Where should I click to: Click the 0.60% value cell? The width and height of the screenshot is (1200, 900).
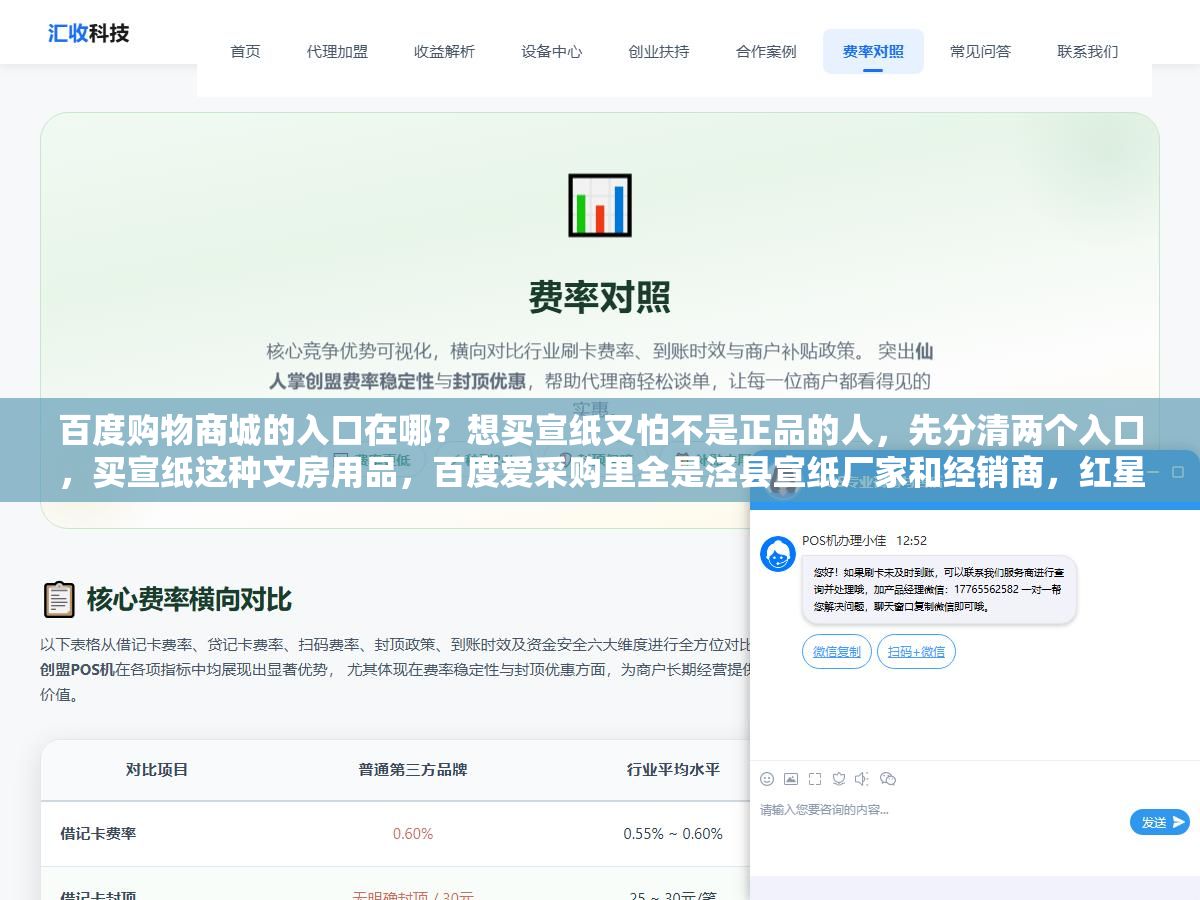(413, 833)
